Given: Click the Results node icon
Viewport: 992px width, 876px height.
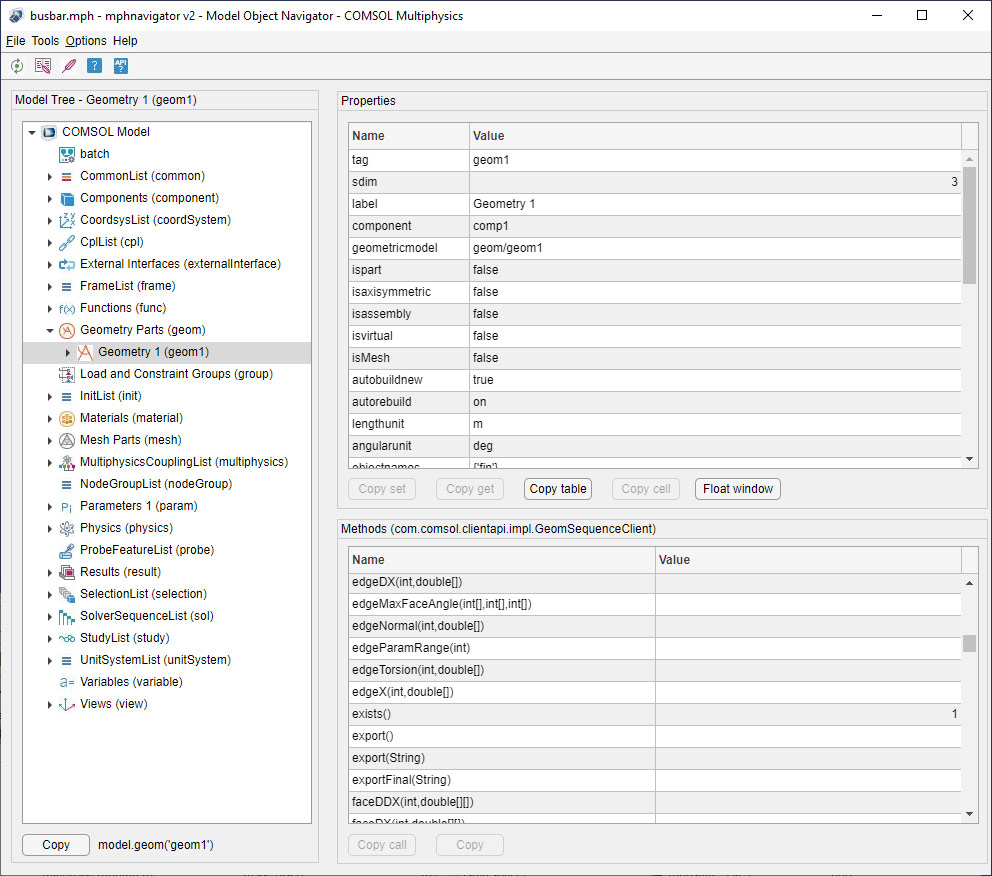Looking at the screenshot, I should [66, 571].
